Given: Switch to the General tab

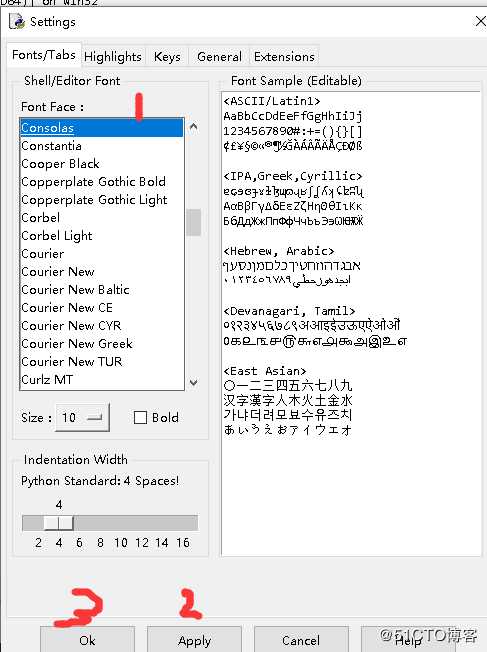Looking at the screenshot, I should pyautogui.click(x=219, y=57).
